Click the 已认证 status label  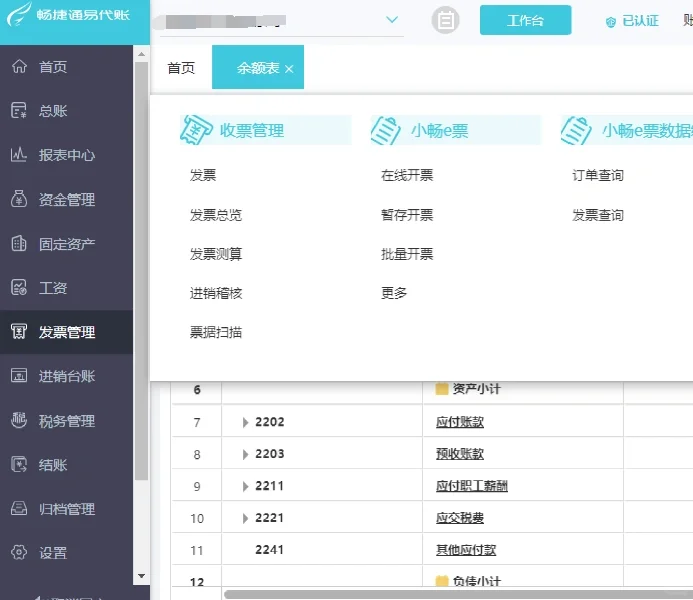(640, 21)
